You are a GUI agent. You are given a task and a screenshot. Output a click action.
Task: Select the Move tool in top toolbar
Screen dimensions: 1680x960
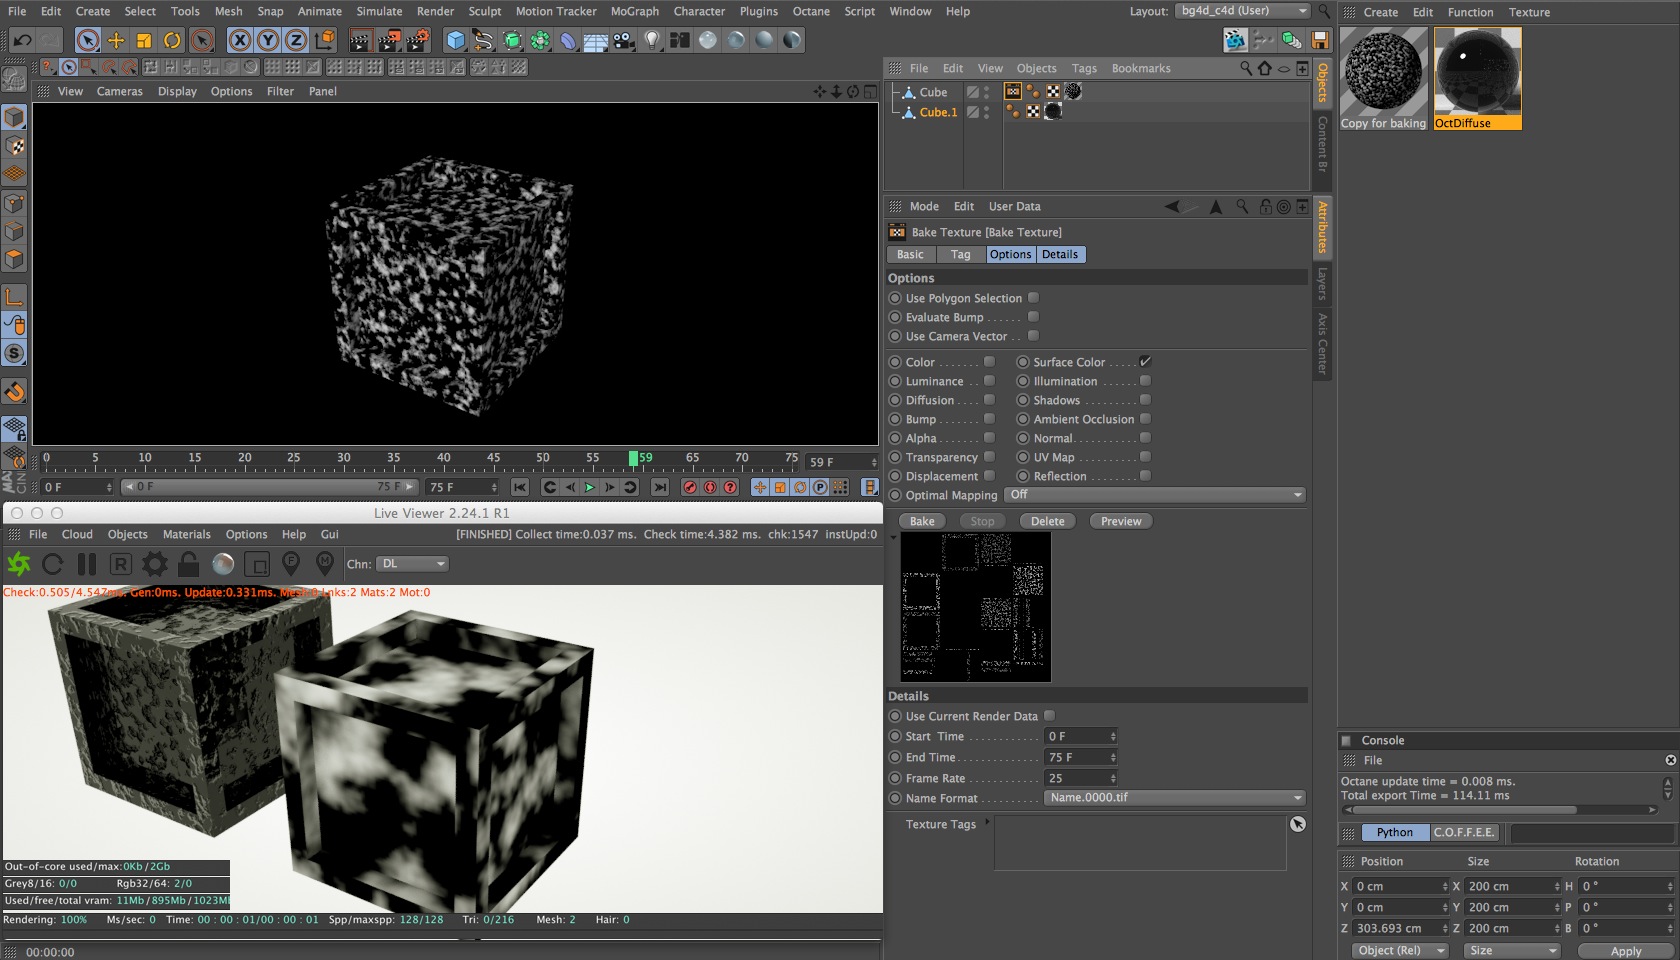[116, 40]
